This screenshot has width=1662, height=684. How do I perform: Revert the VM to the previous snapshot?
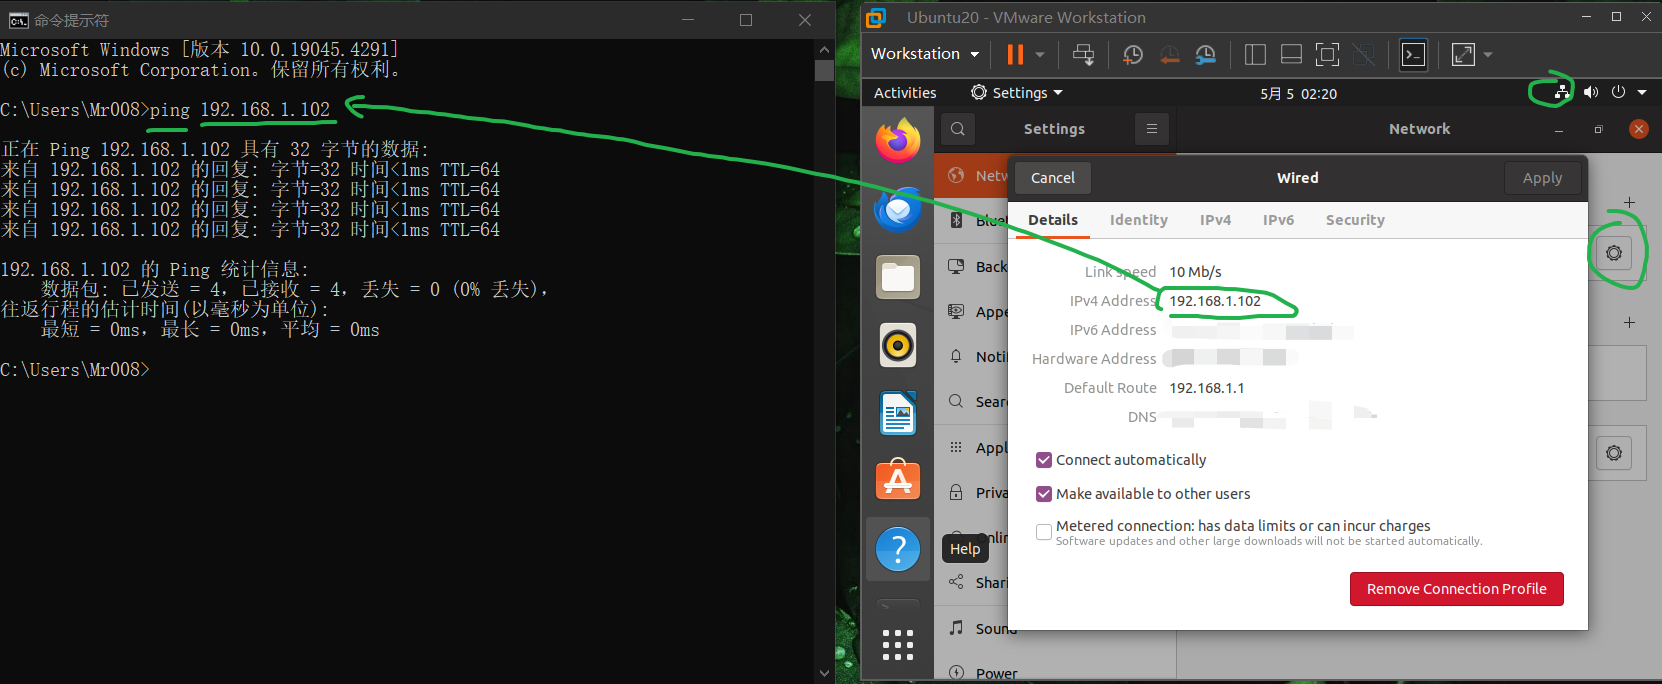click(x=1169, y=55)
